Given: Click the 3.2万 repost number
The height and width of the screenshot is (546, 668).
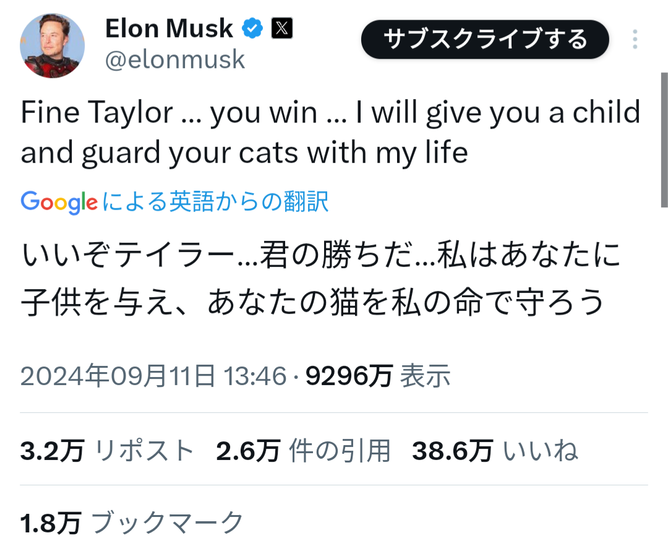Looking at the screenshot, I should pyautogui.click(x=52, y=450).
